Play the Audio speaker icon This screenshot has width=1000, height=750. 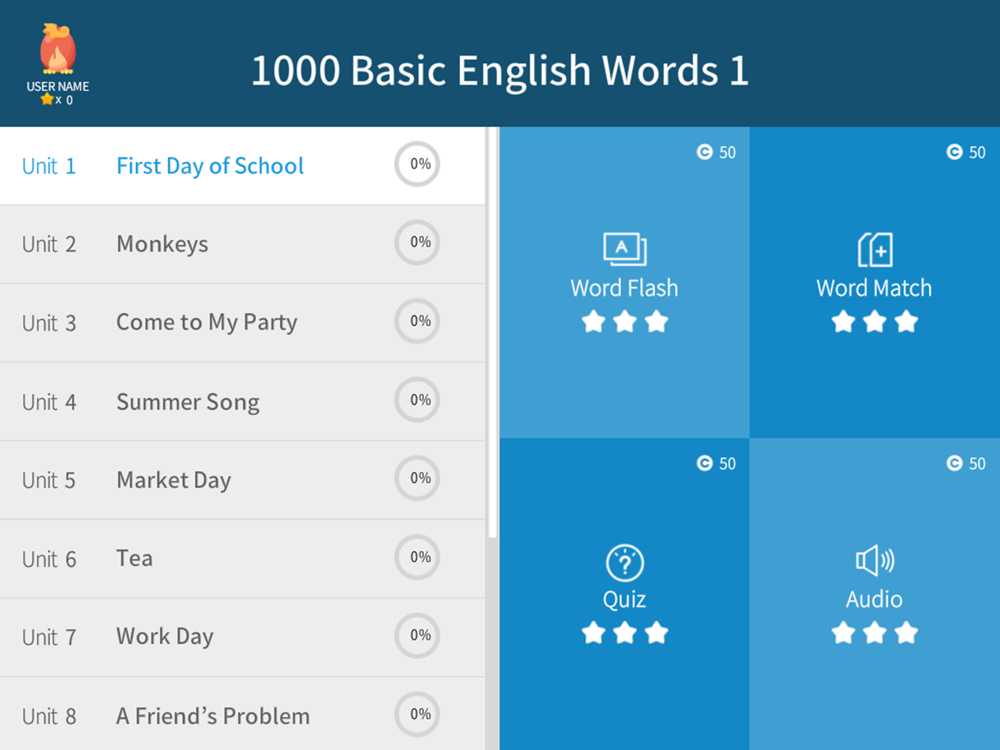point(875,561)
